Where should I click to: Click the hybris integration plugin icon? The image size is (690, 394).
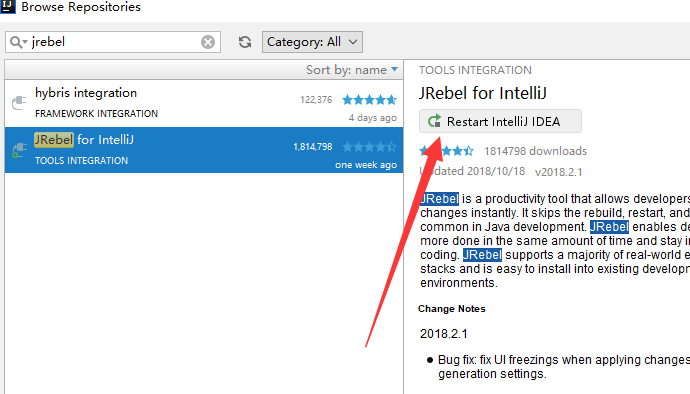pyautogui.click(x=19, y=103)
